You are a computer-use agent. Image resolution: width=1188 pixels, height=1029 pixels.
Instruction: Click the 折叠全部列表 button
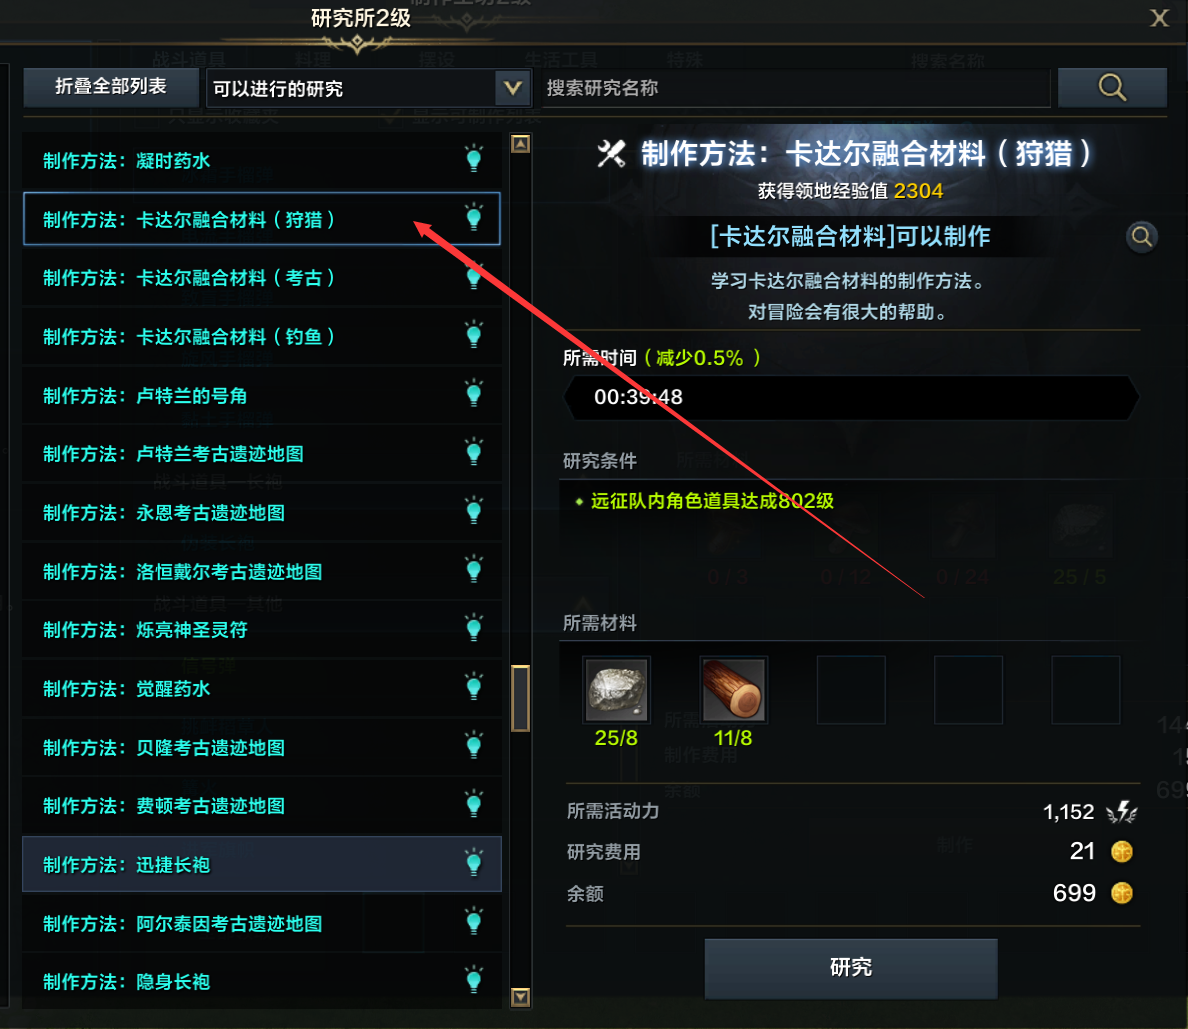click(x=111, y=87)
